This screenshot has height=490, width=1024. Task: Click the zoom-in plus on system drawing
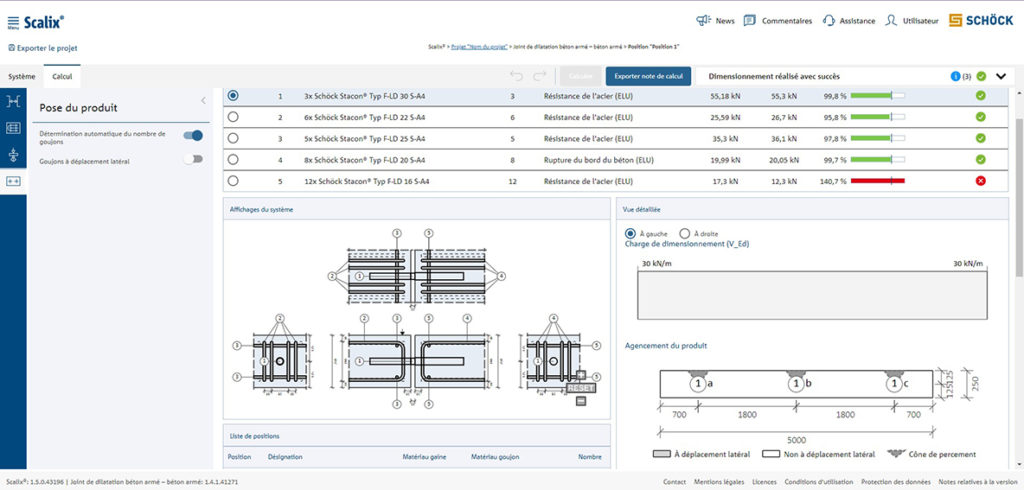581,374
